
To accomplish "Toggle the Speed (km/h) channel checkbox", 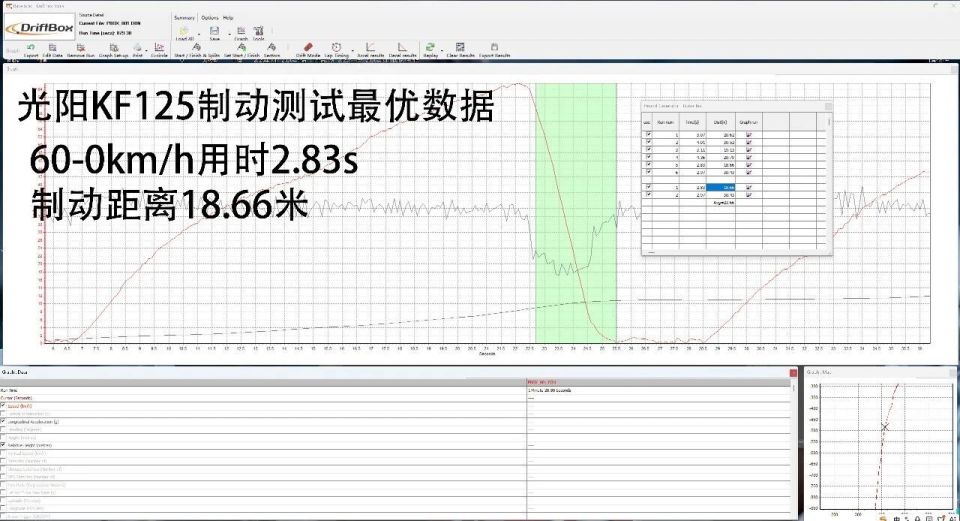I will (3, 406).
